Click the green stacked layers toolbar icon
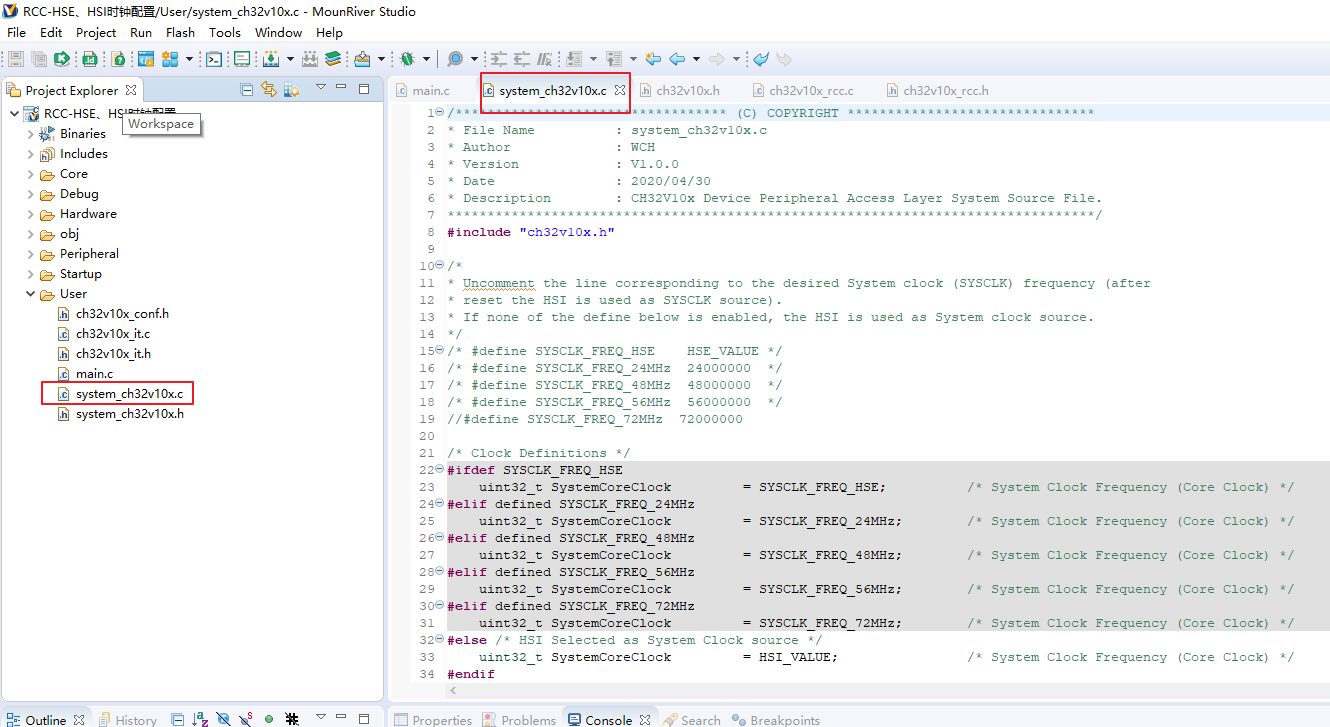 pos(333,59)
